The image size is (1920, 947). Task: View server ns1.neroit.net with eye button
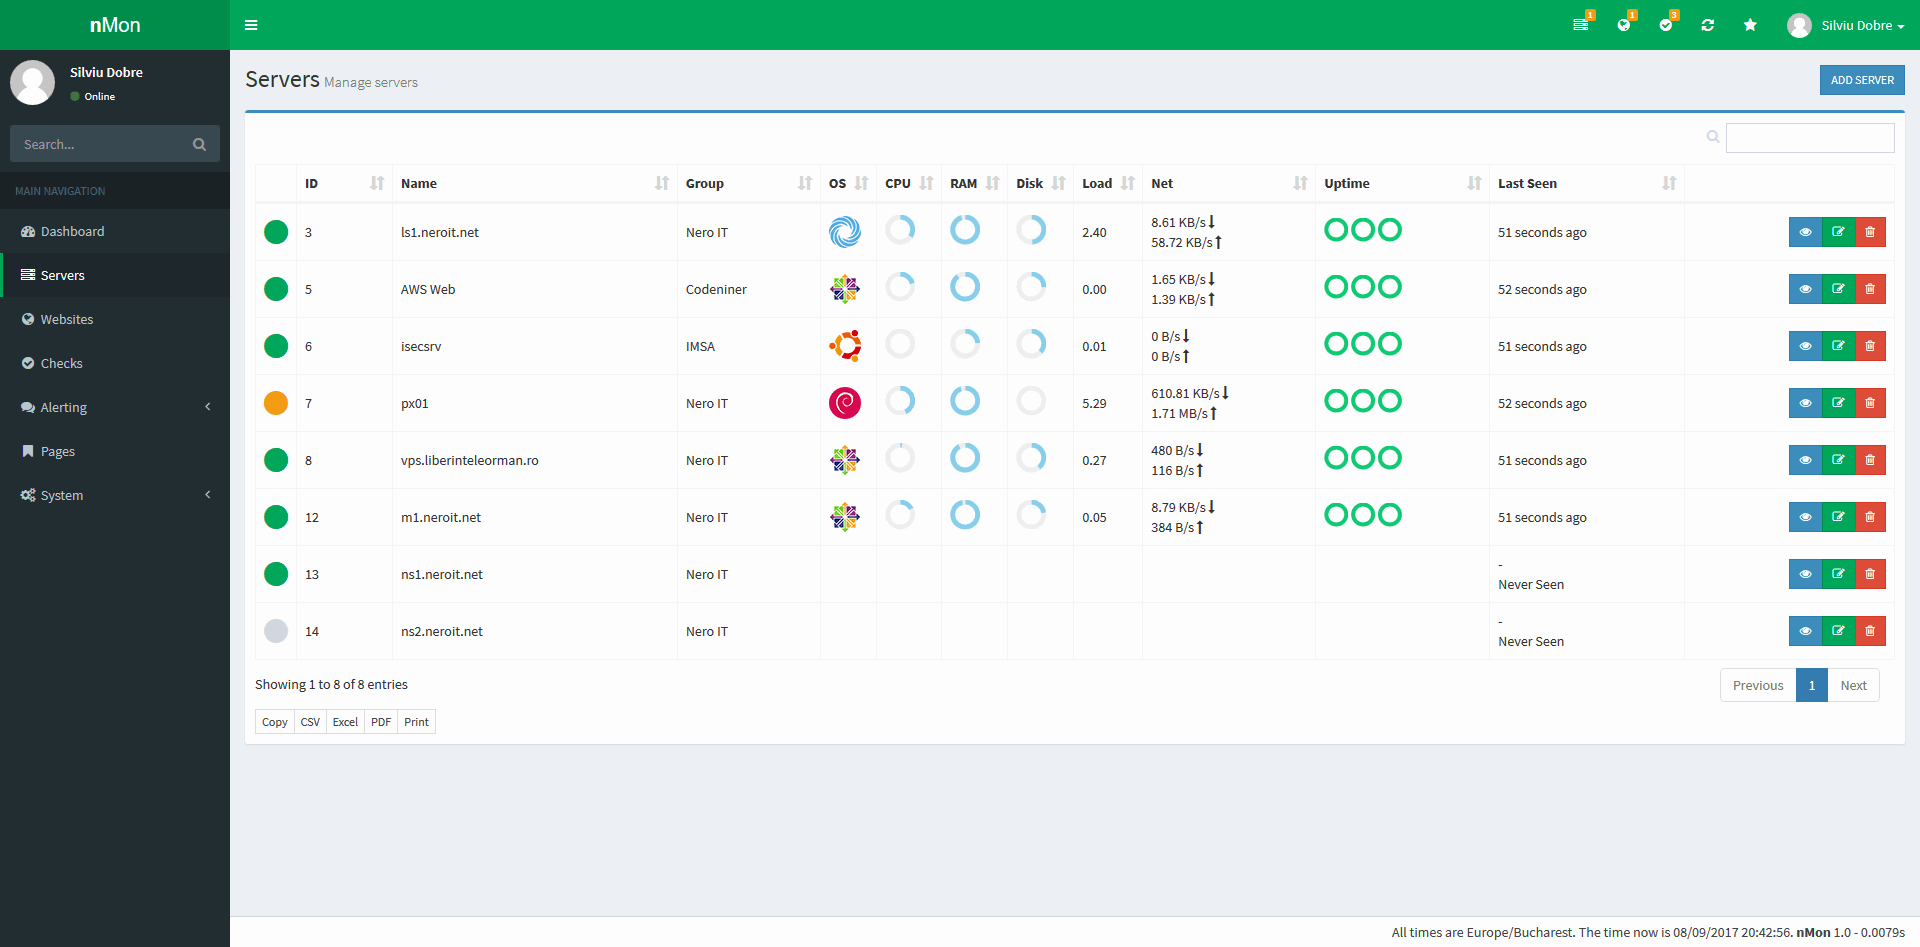tap(1805, 574)
